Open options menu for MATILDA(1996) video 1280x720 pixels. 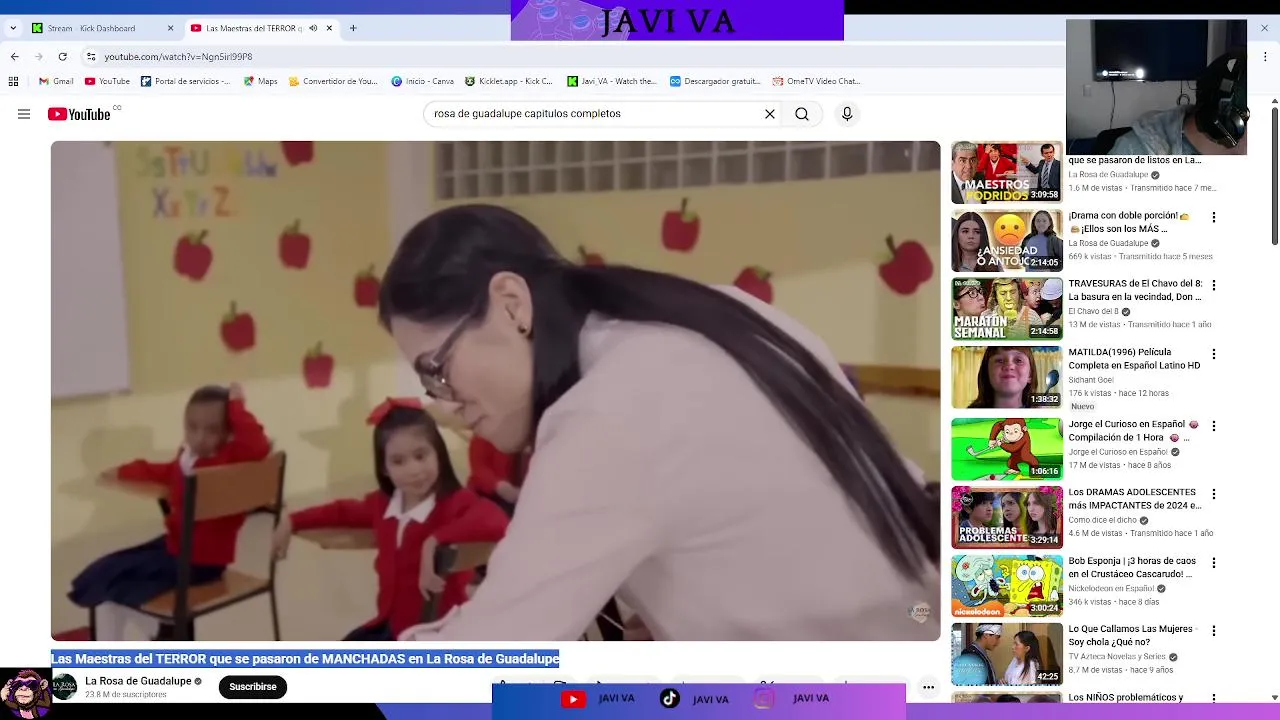(x=1214, y=354)
